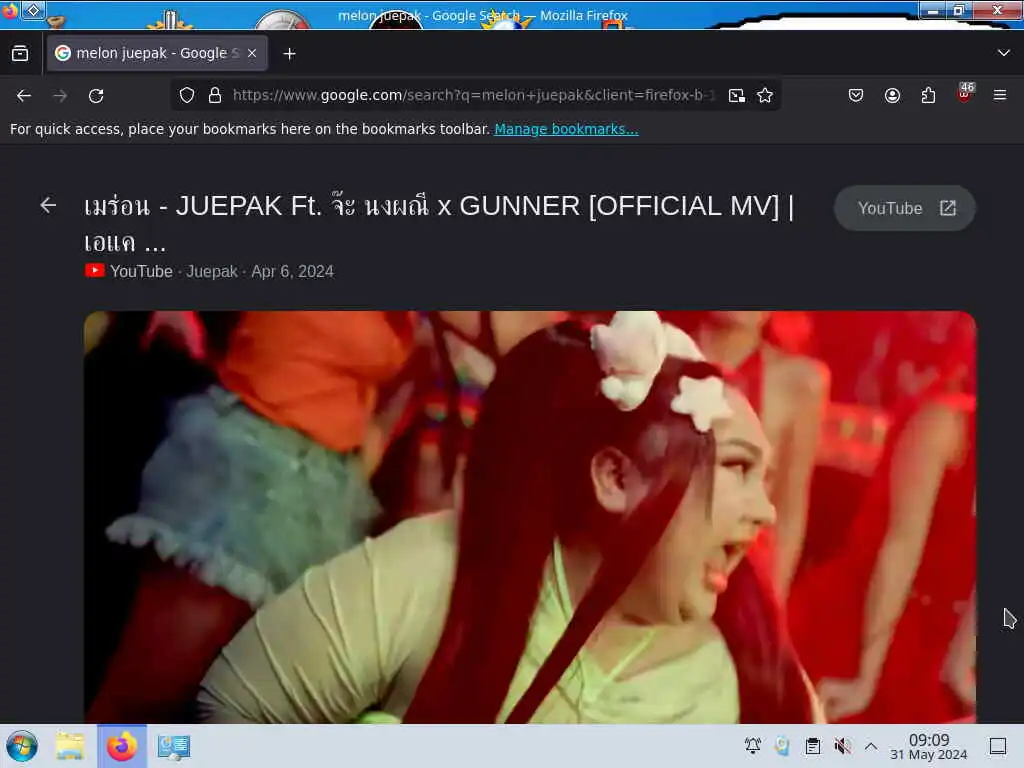Click the show desktop button
The height and width of the screenshot is (768, 1024).
(998, 746)
